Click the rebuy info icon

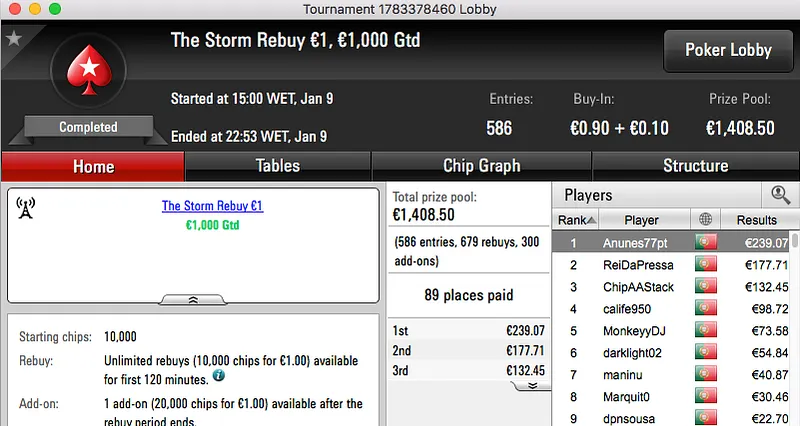click(218, 377)
